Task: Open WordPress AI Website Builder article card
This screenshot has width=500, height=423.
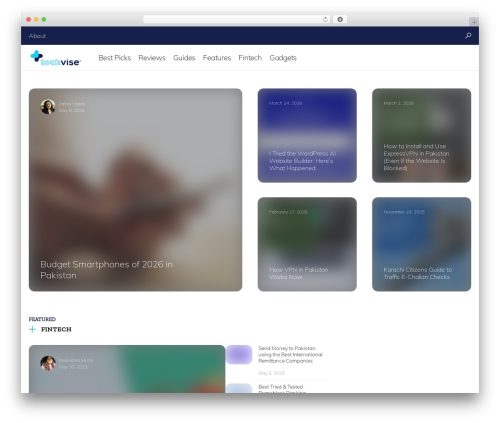Action: tap(307, 135)
